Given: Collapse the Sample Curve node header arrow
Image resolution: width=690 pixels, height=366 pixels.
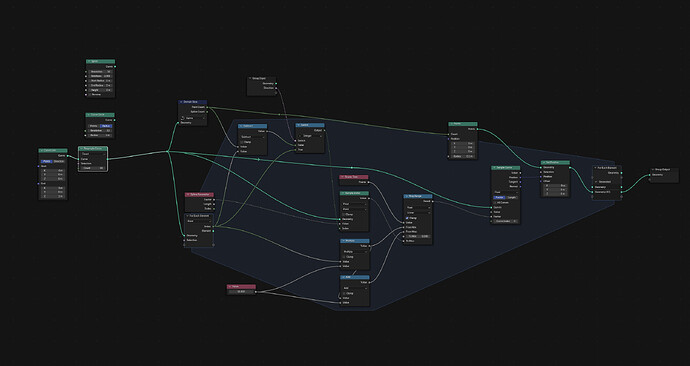Looking at the screenshot, I should pos(494,168).
